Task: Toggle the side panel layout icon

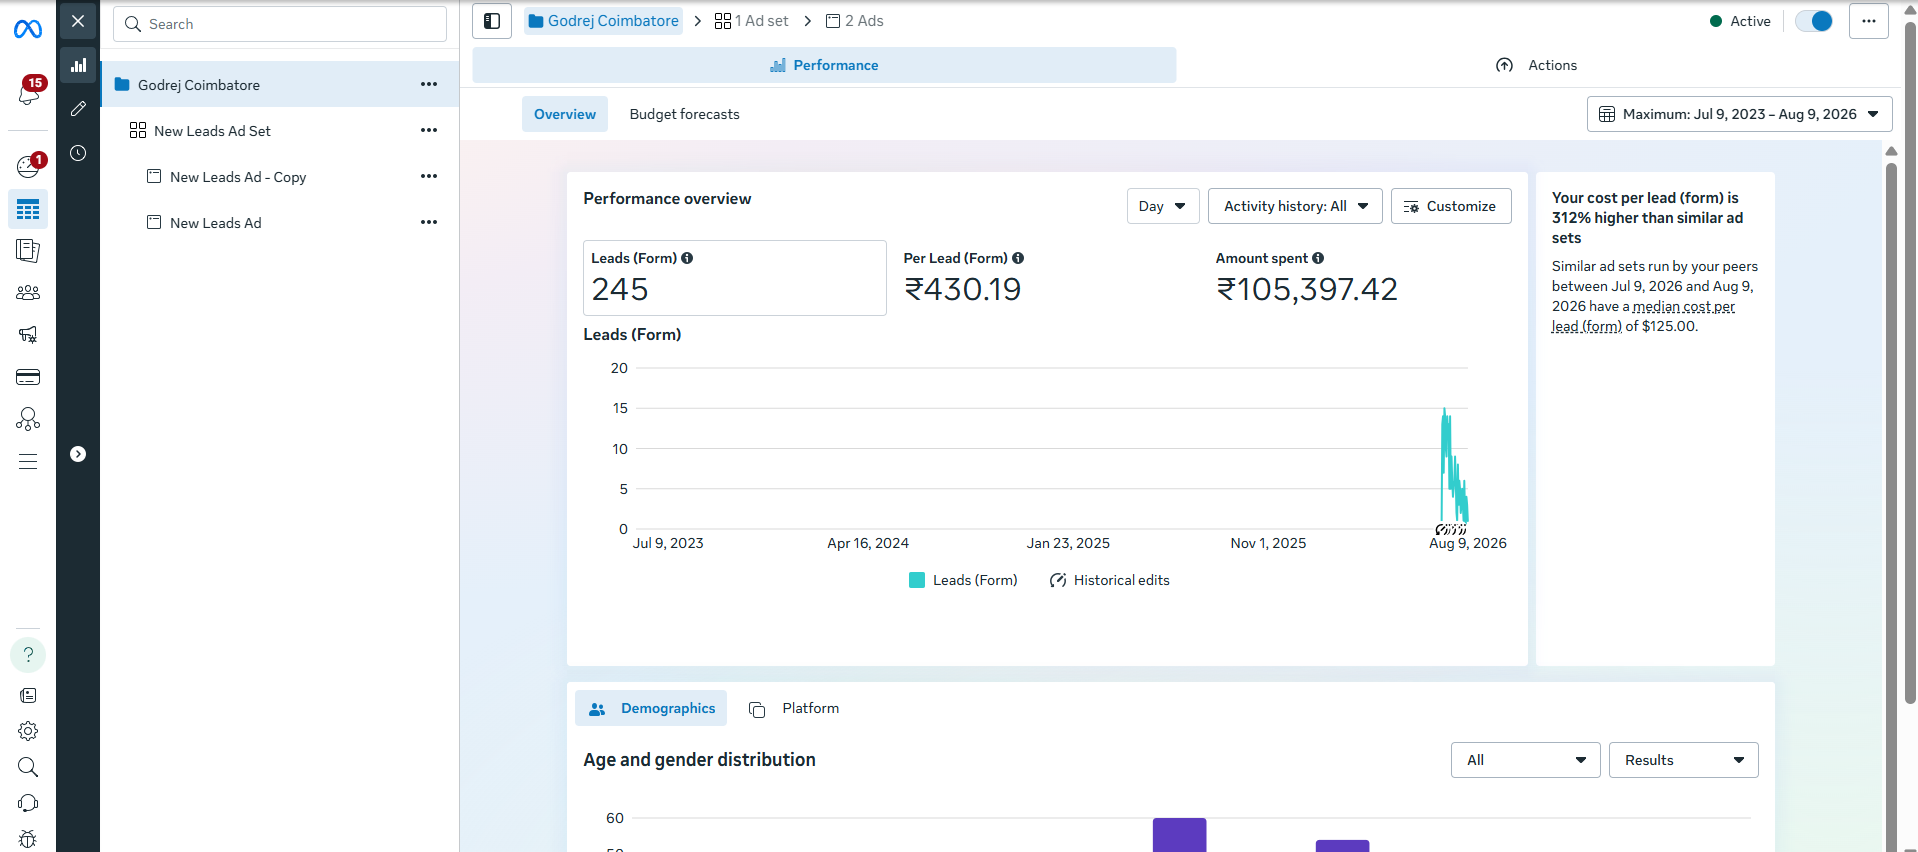Action: [x=492, y=21]
